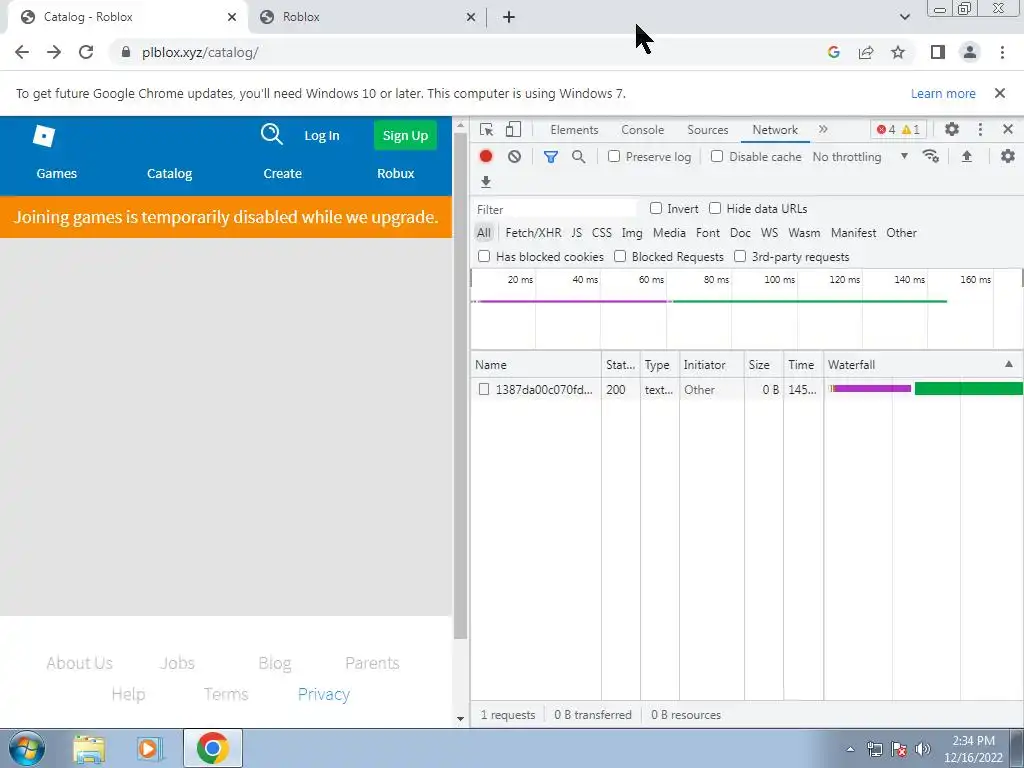Close the DevTools panel
This screenshot has width=1024, height=768.
(1008, 129)
